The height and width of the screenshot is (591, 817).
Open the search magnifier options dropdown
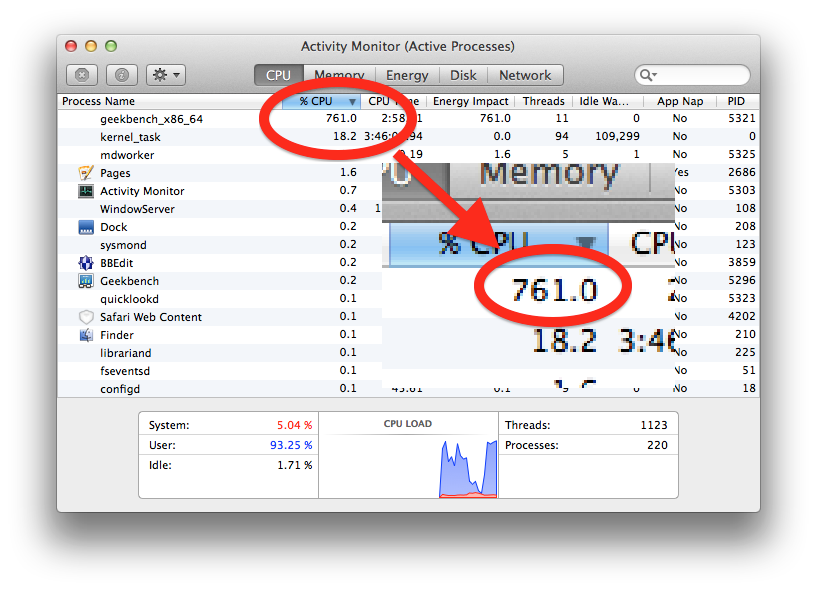point(648,75)
